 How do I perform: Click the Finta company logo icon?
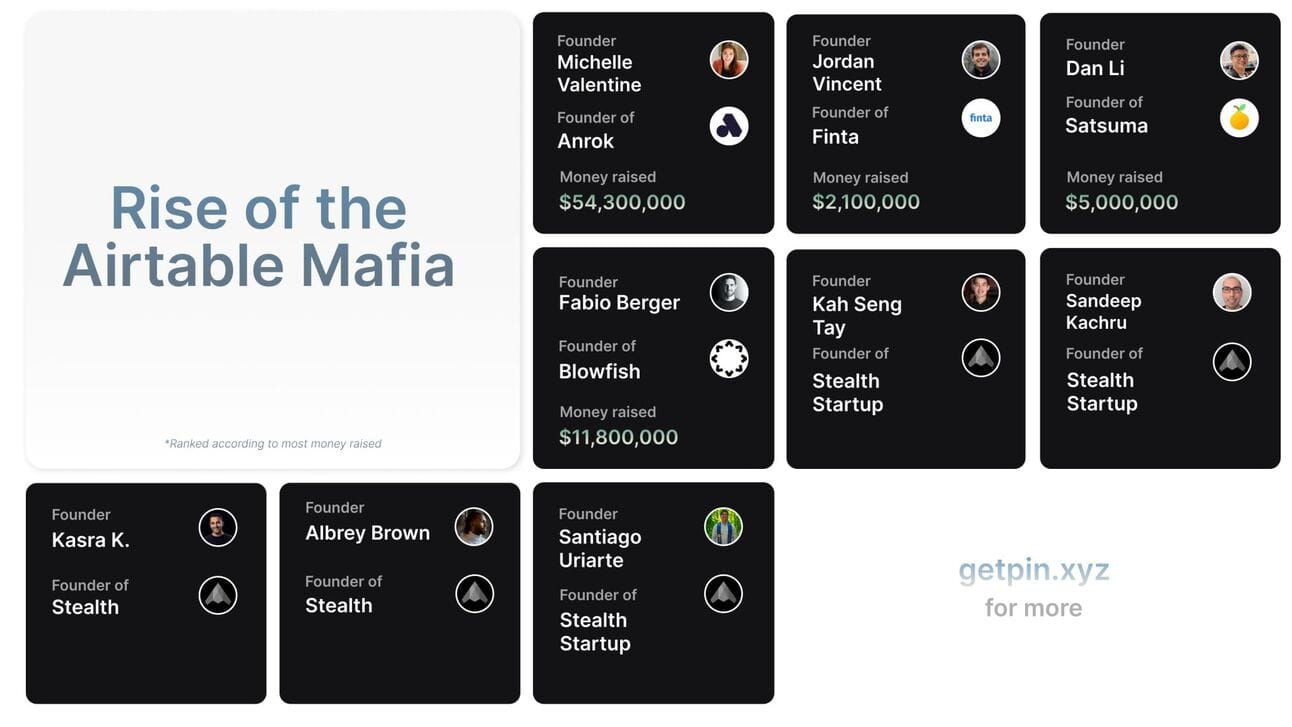[981, 118]
